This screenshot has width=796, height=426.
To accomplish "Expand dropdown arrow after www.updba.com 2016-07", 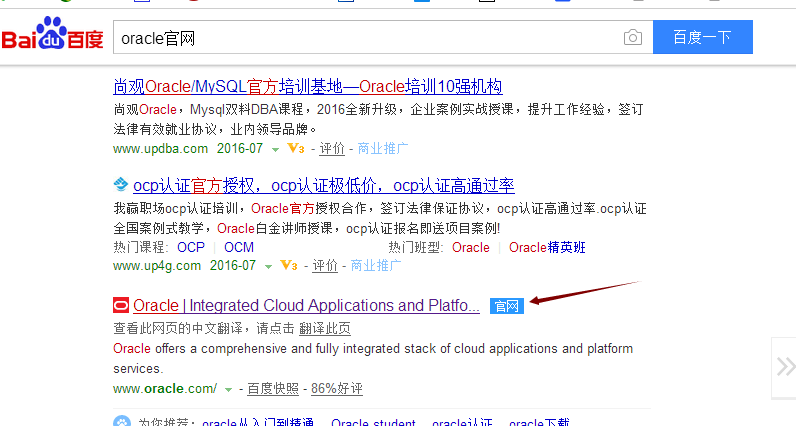I will 275,150.
